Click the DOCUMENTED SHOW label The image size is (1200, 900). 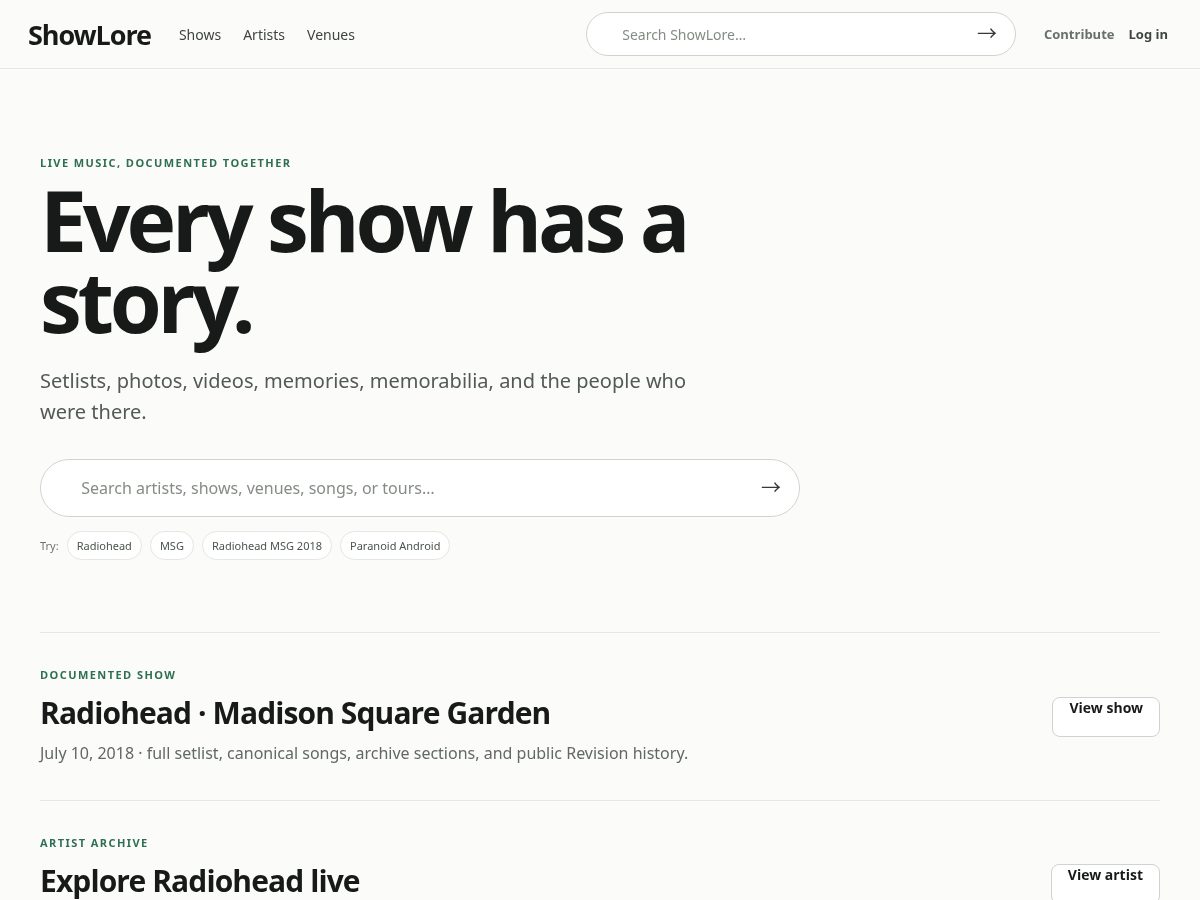click(108, 675)
